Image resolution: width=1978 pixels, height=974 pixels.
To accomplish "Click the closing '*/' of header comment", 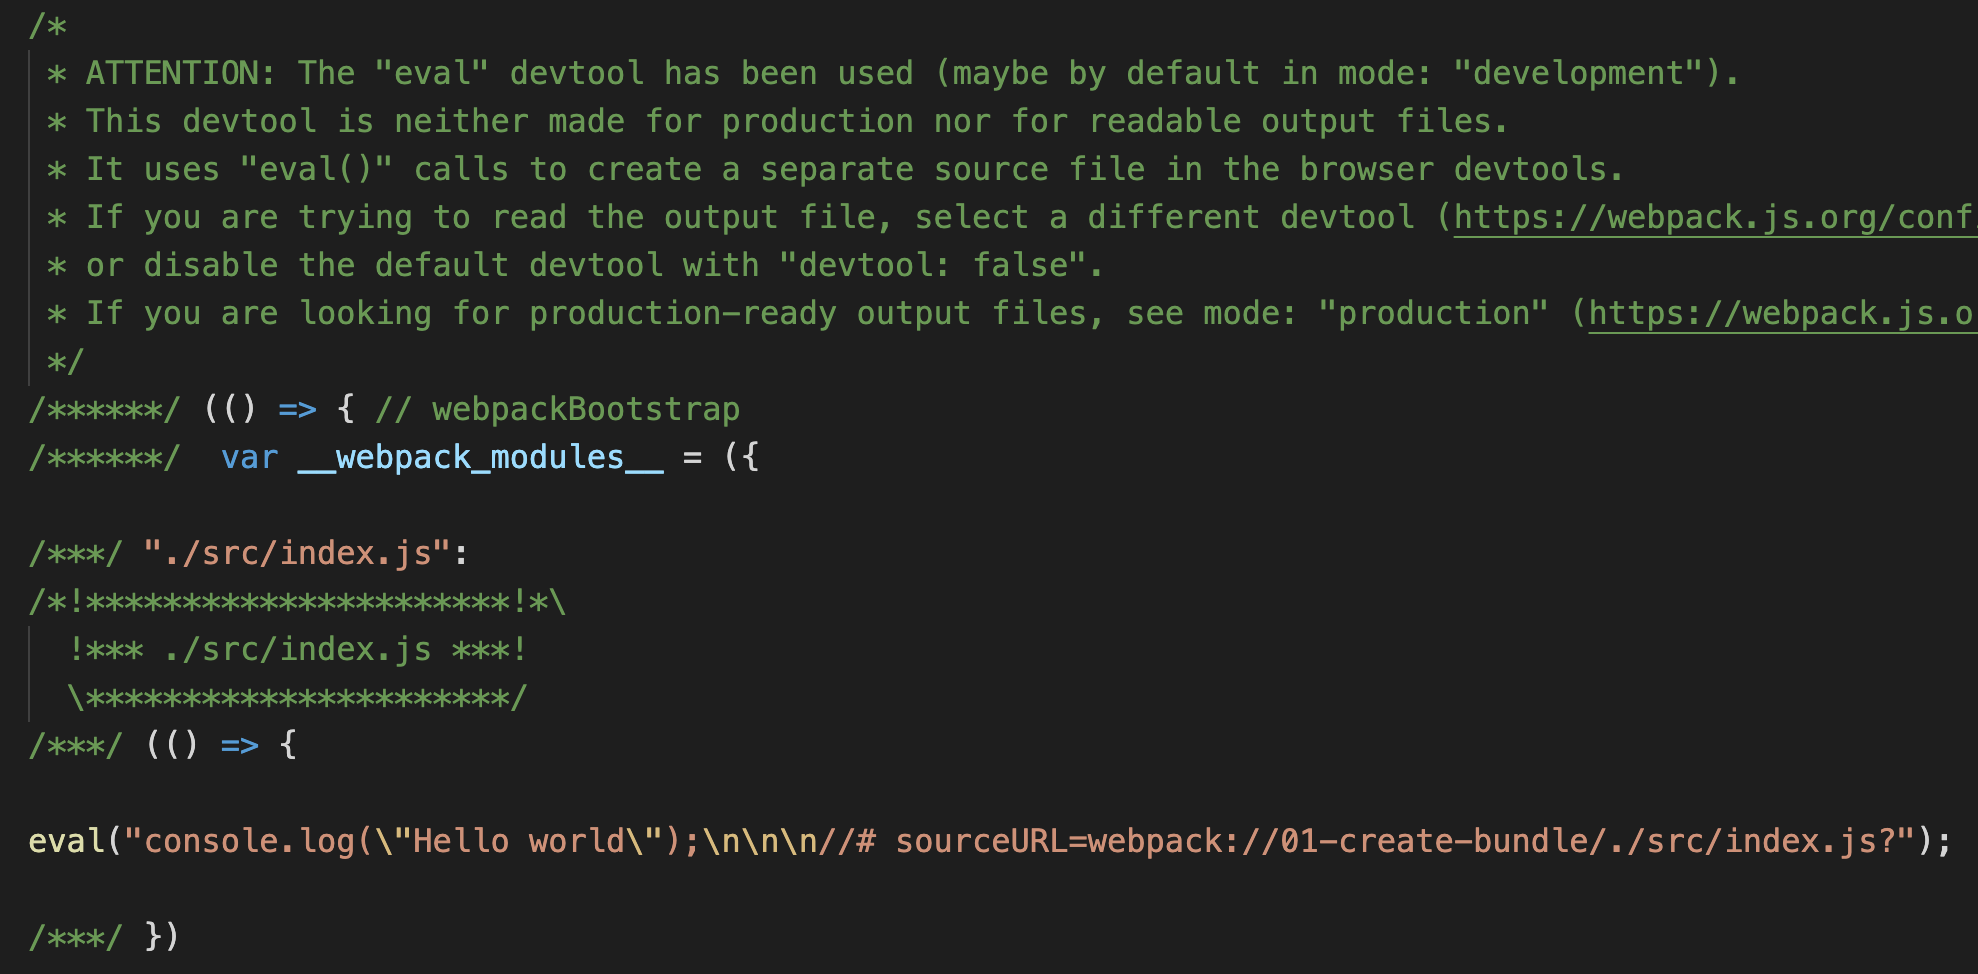I will point(65,361).
